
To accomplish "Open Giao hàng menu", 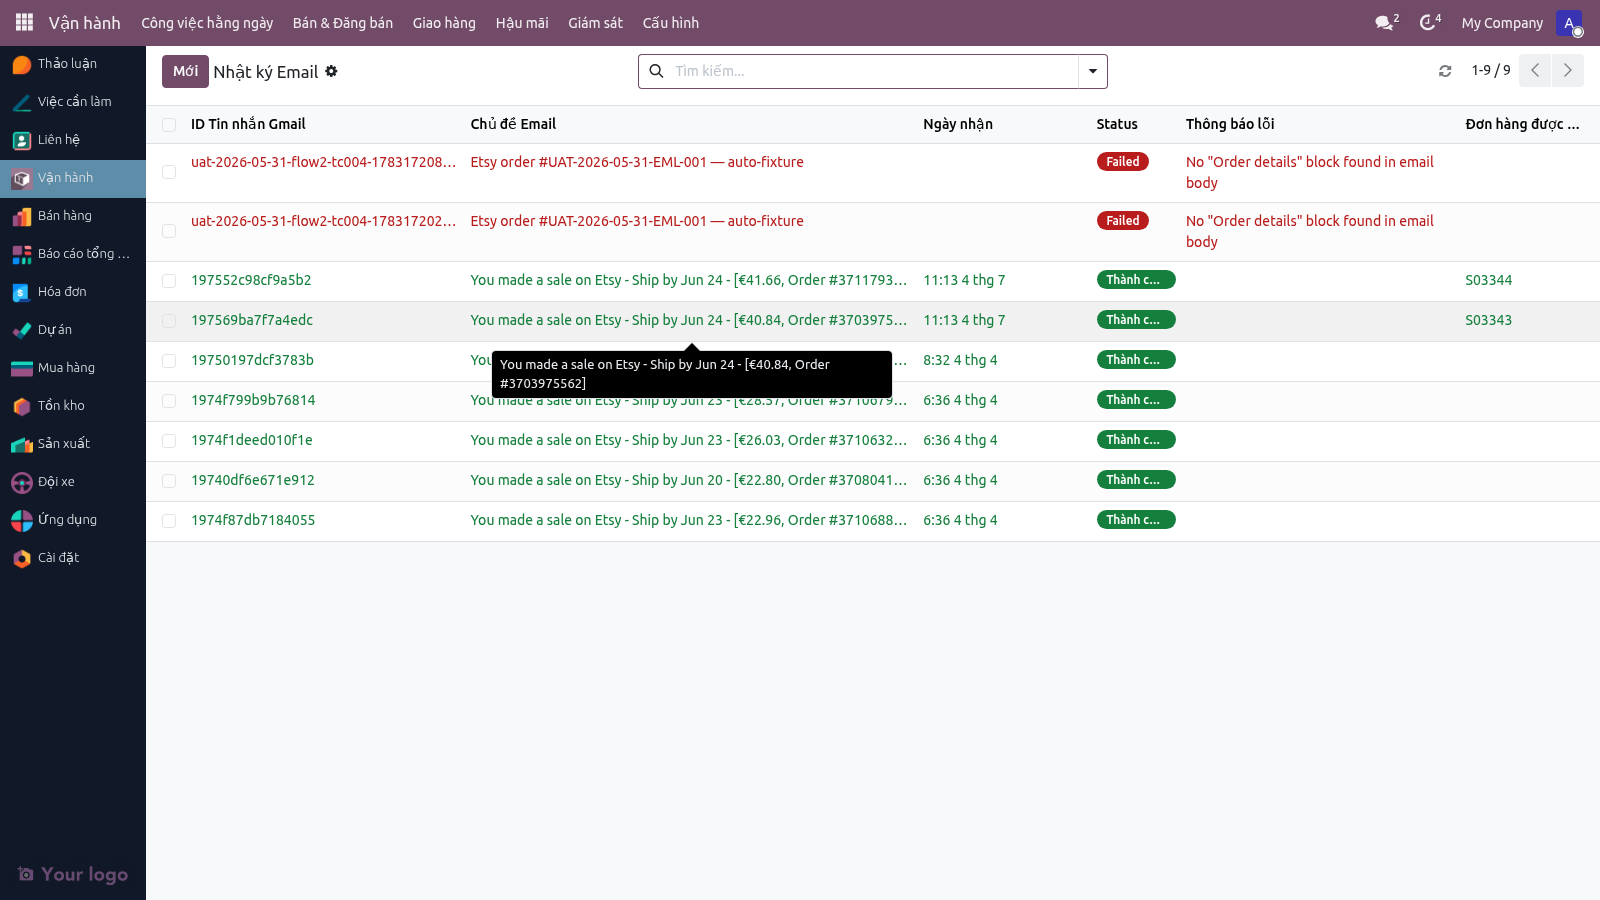I will [x=444, y=23].
